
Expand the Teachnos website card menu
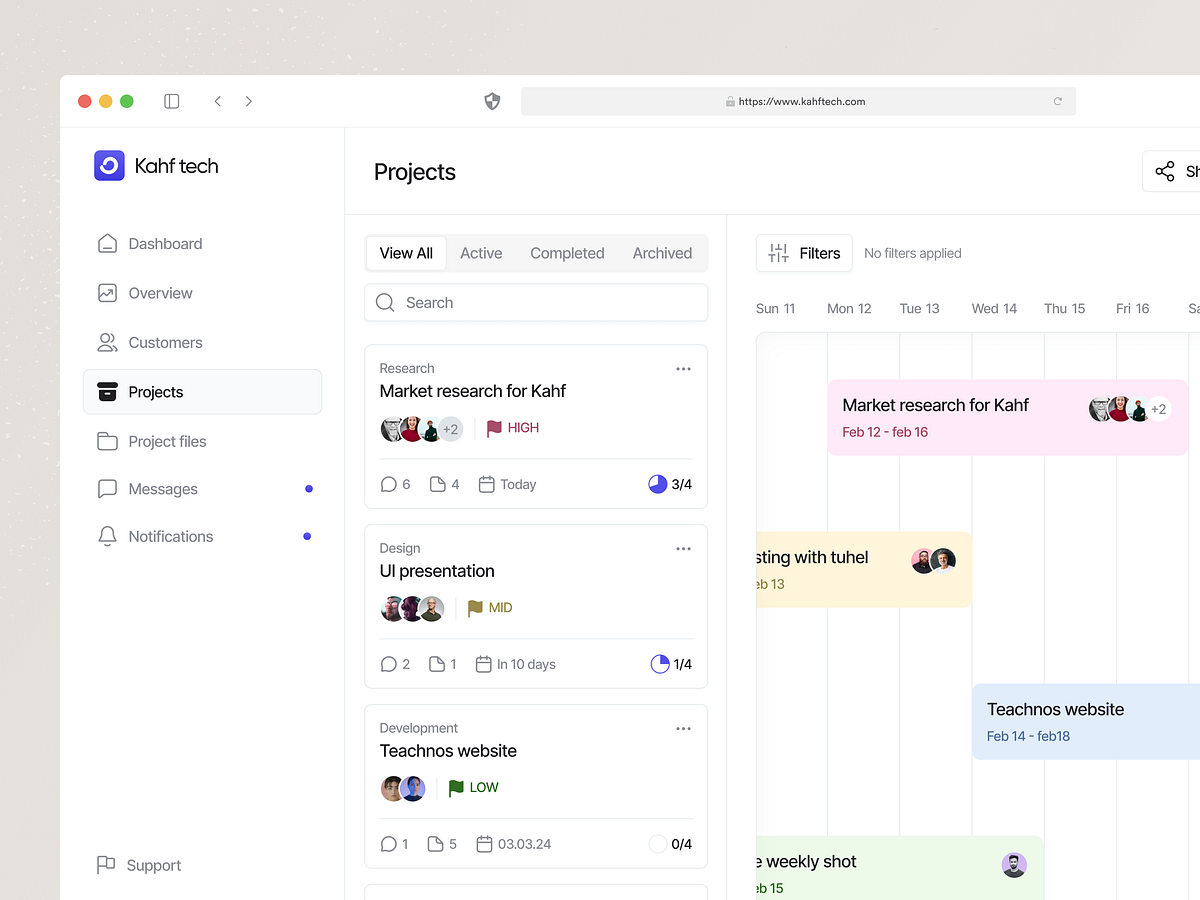tap(683, 728)
